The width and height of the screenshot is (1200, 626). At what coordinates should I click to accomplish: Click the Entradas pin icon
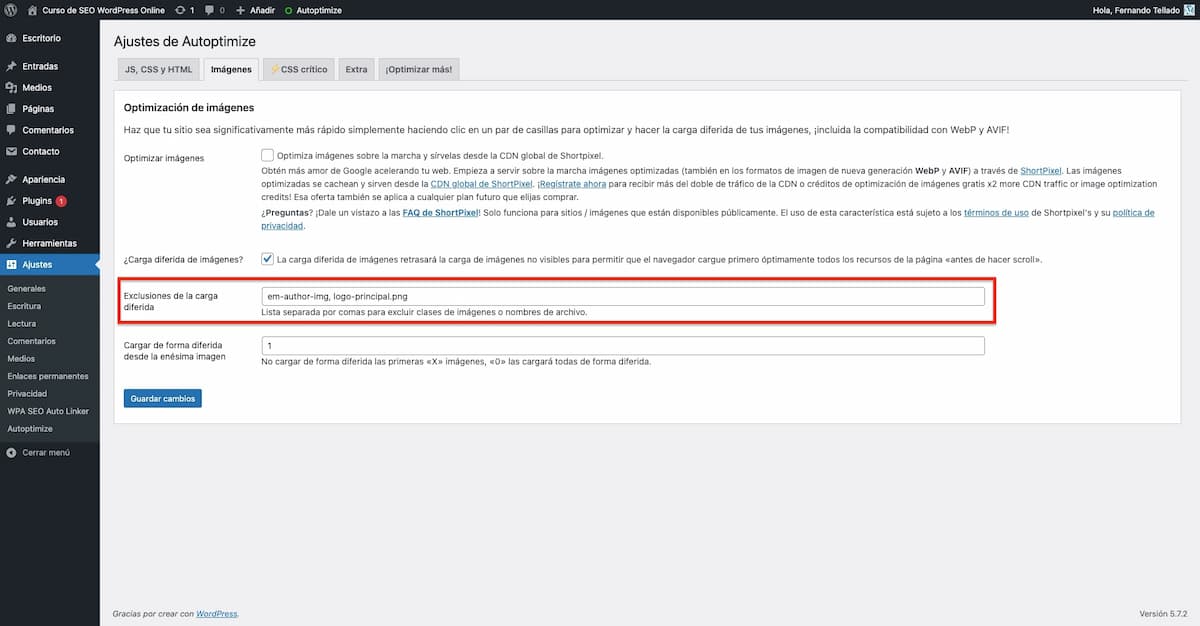point(11,66)
